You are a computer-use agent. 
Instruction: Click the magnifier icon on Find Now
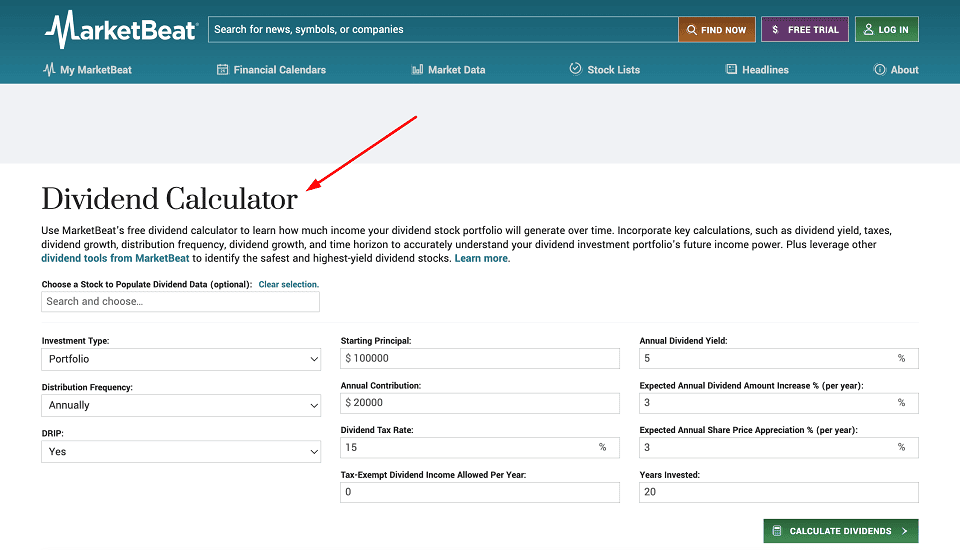691,29
